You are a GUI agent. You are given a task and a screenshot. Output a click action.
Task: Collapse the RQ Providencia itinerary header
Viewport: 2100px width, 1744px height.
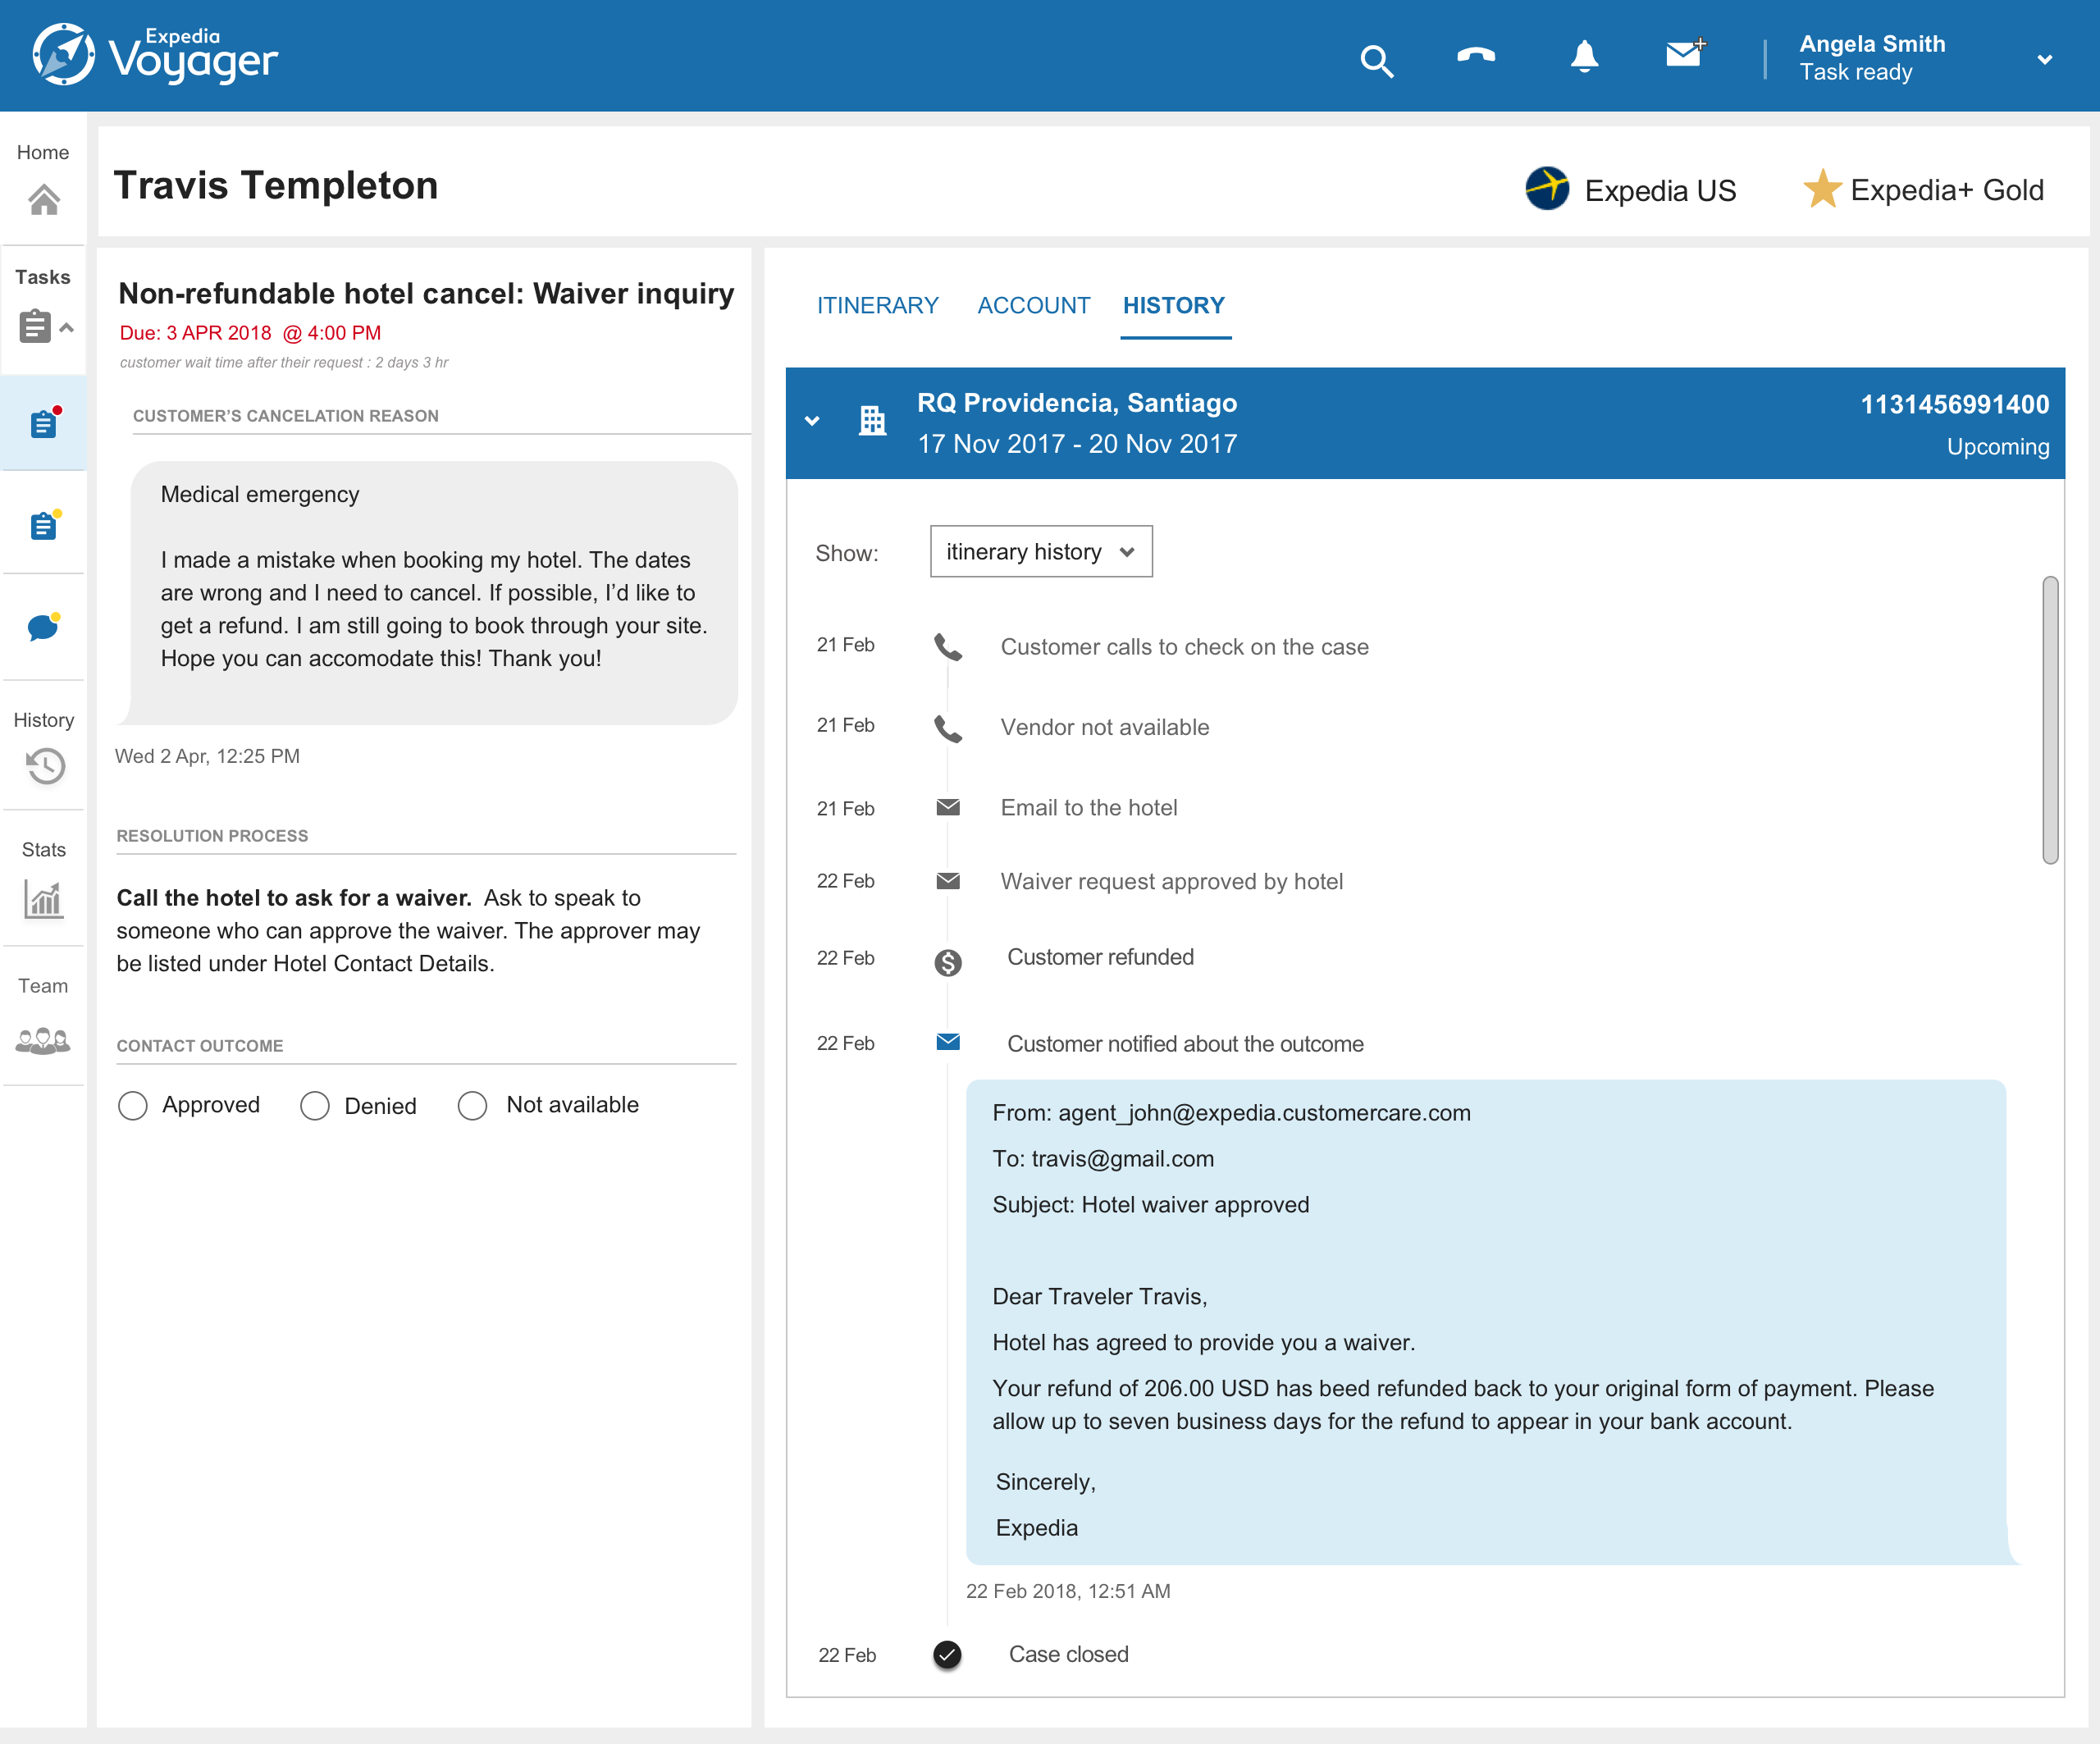812,422
